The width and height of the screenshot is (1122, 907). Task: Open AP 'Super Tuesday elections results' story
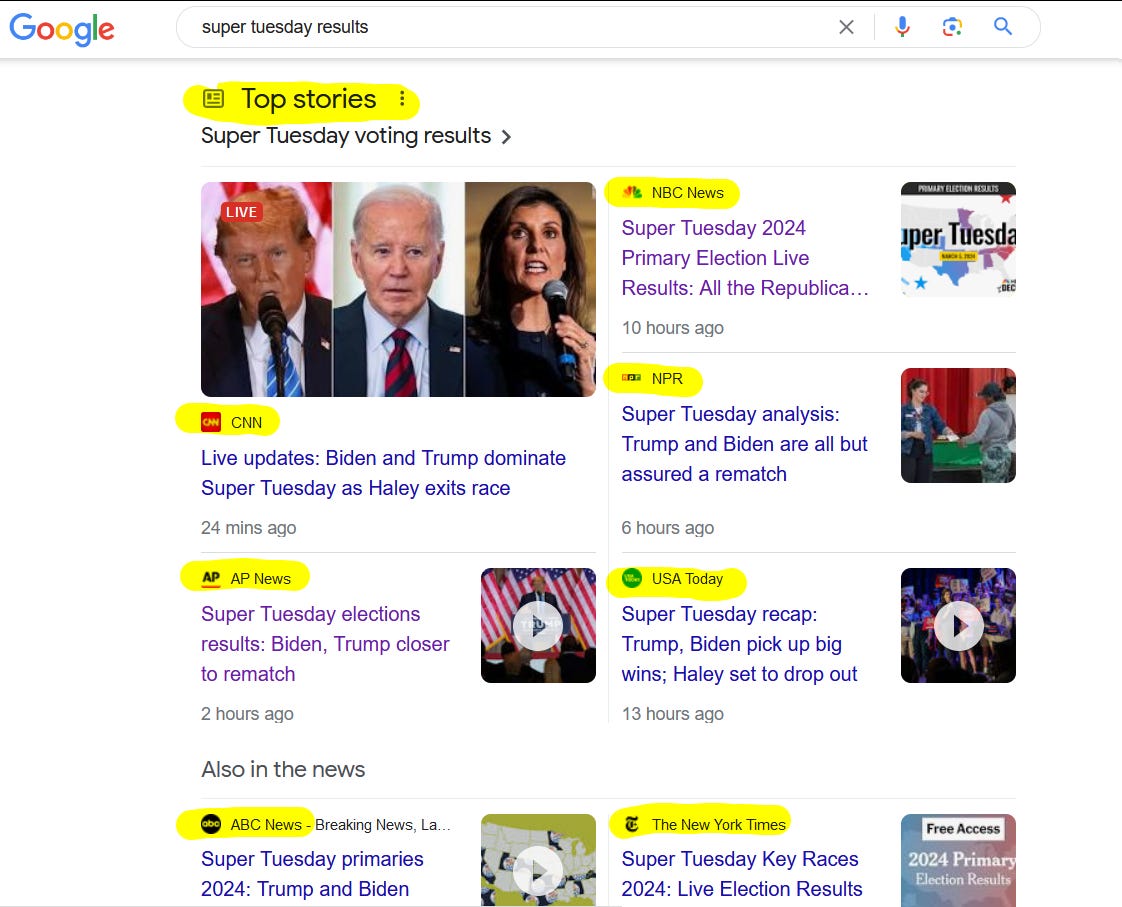tap(325, 644)
